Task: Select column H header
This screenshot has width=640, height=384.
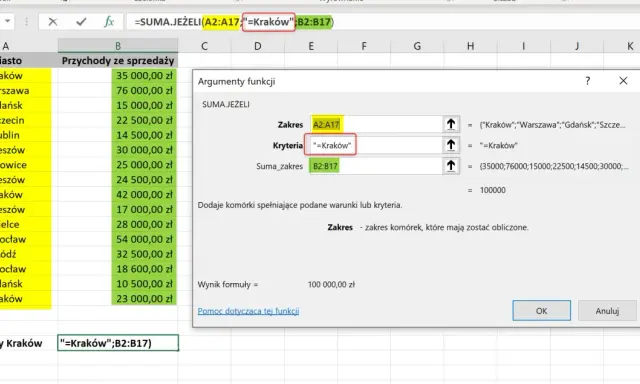Action: click(470, 46)
